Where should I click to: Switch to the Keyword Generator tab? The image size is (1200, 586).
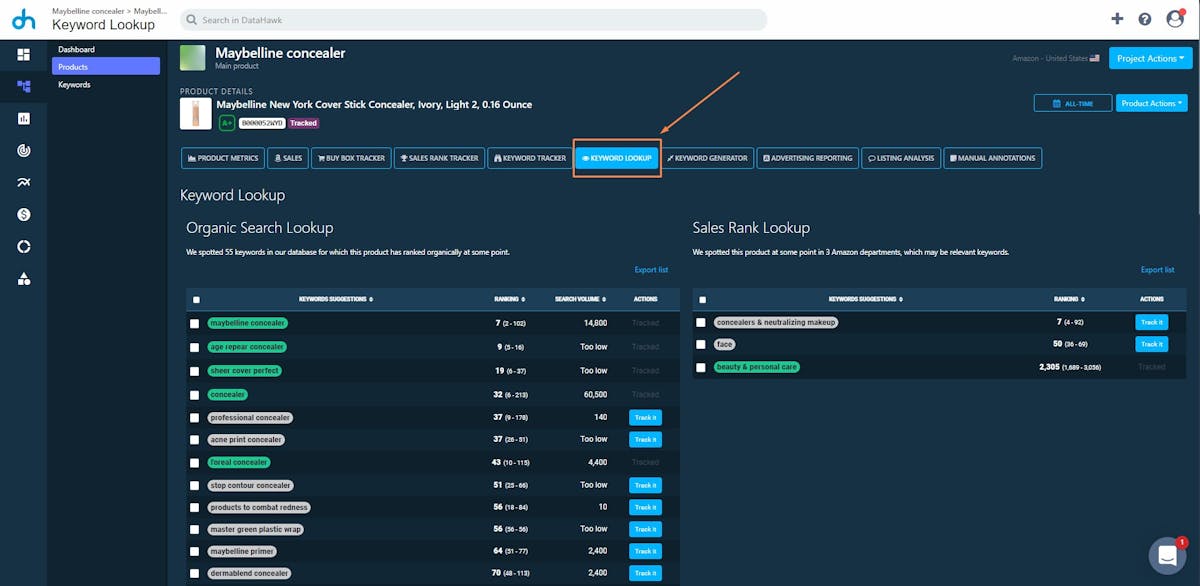tap(708, 158)
